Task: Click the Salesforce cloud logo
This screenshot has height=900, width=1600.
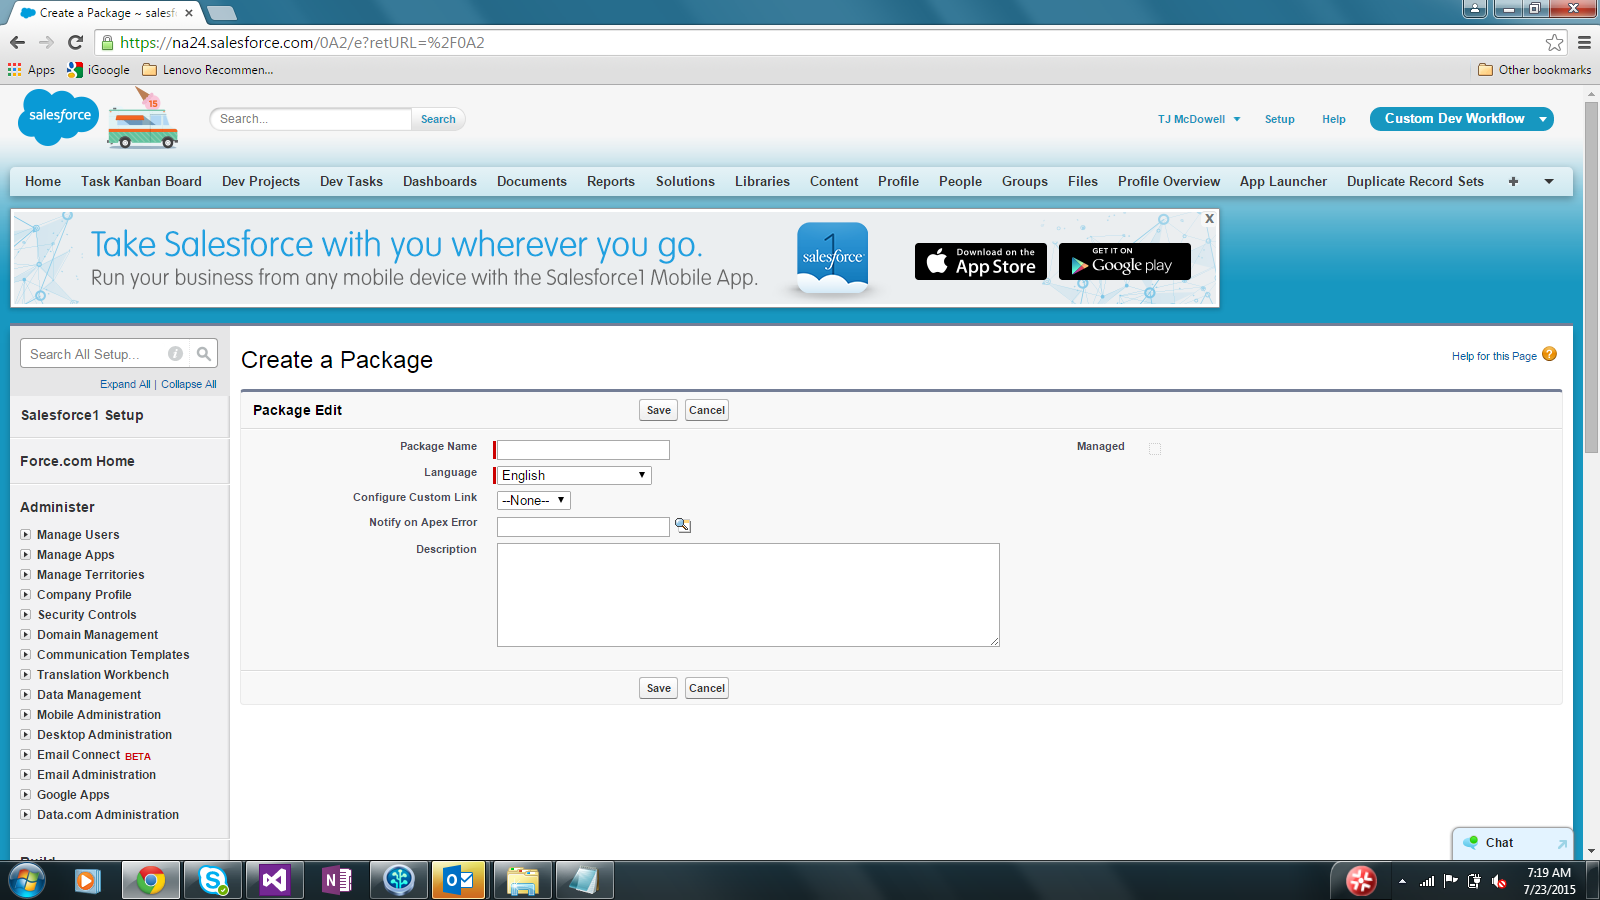Action: pos(59,117)
